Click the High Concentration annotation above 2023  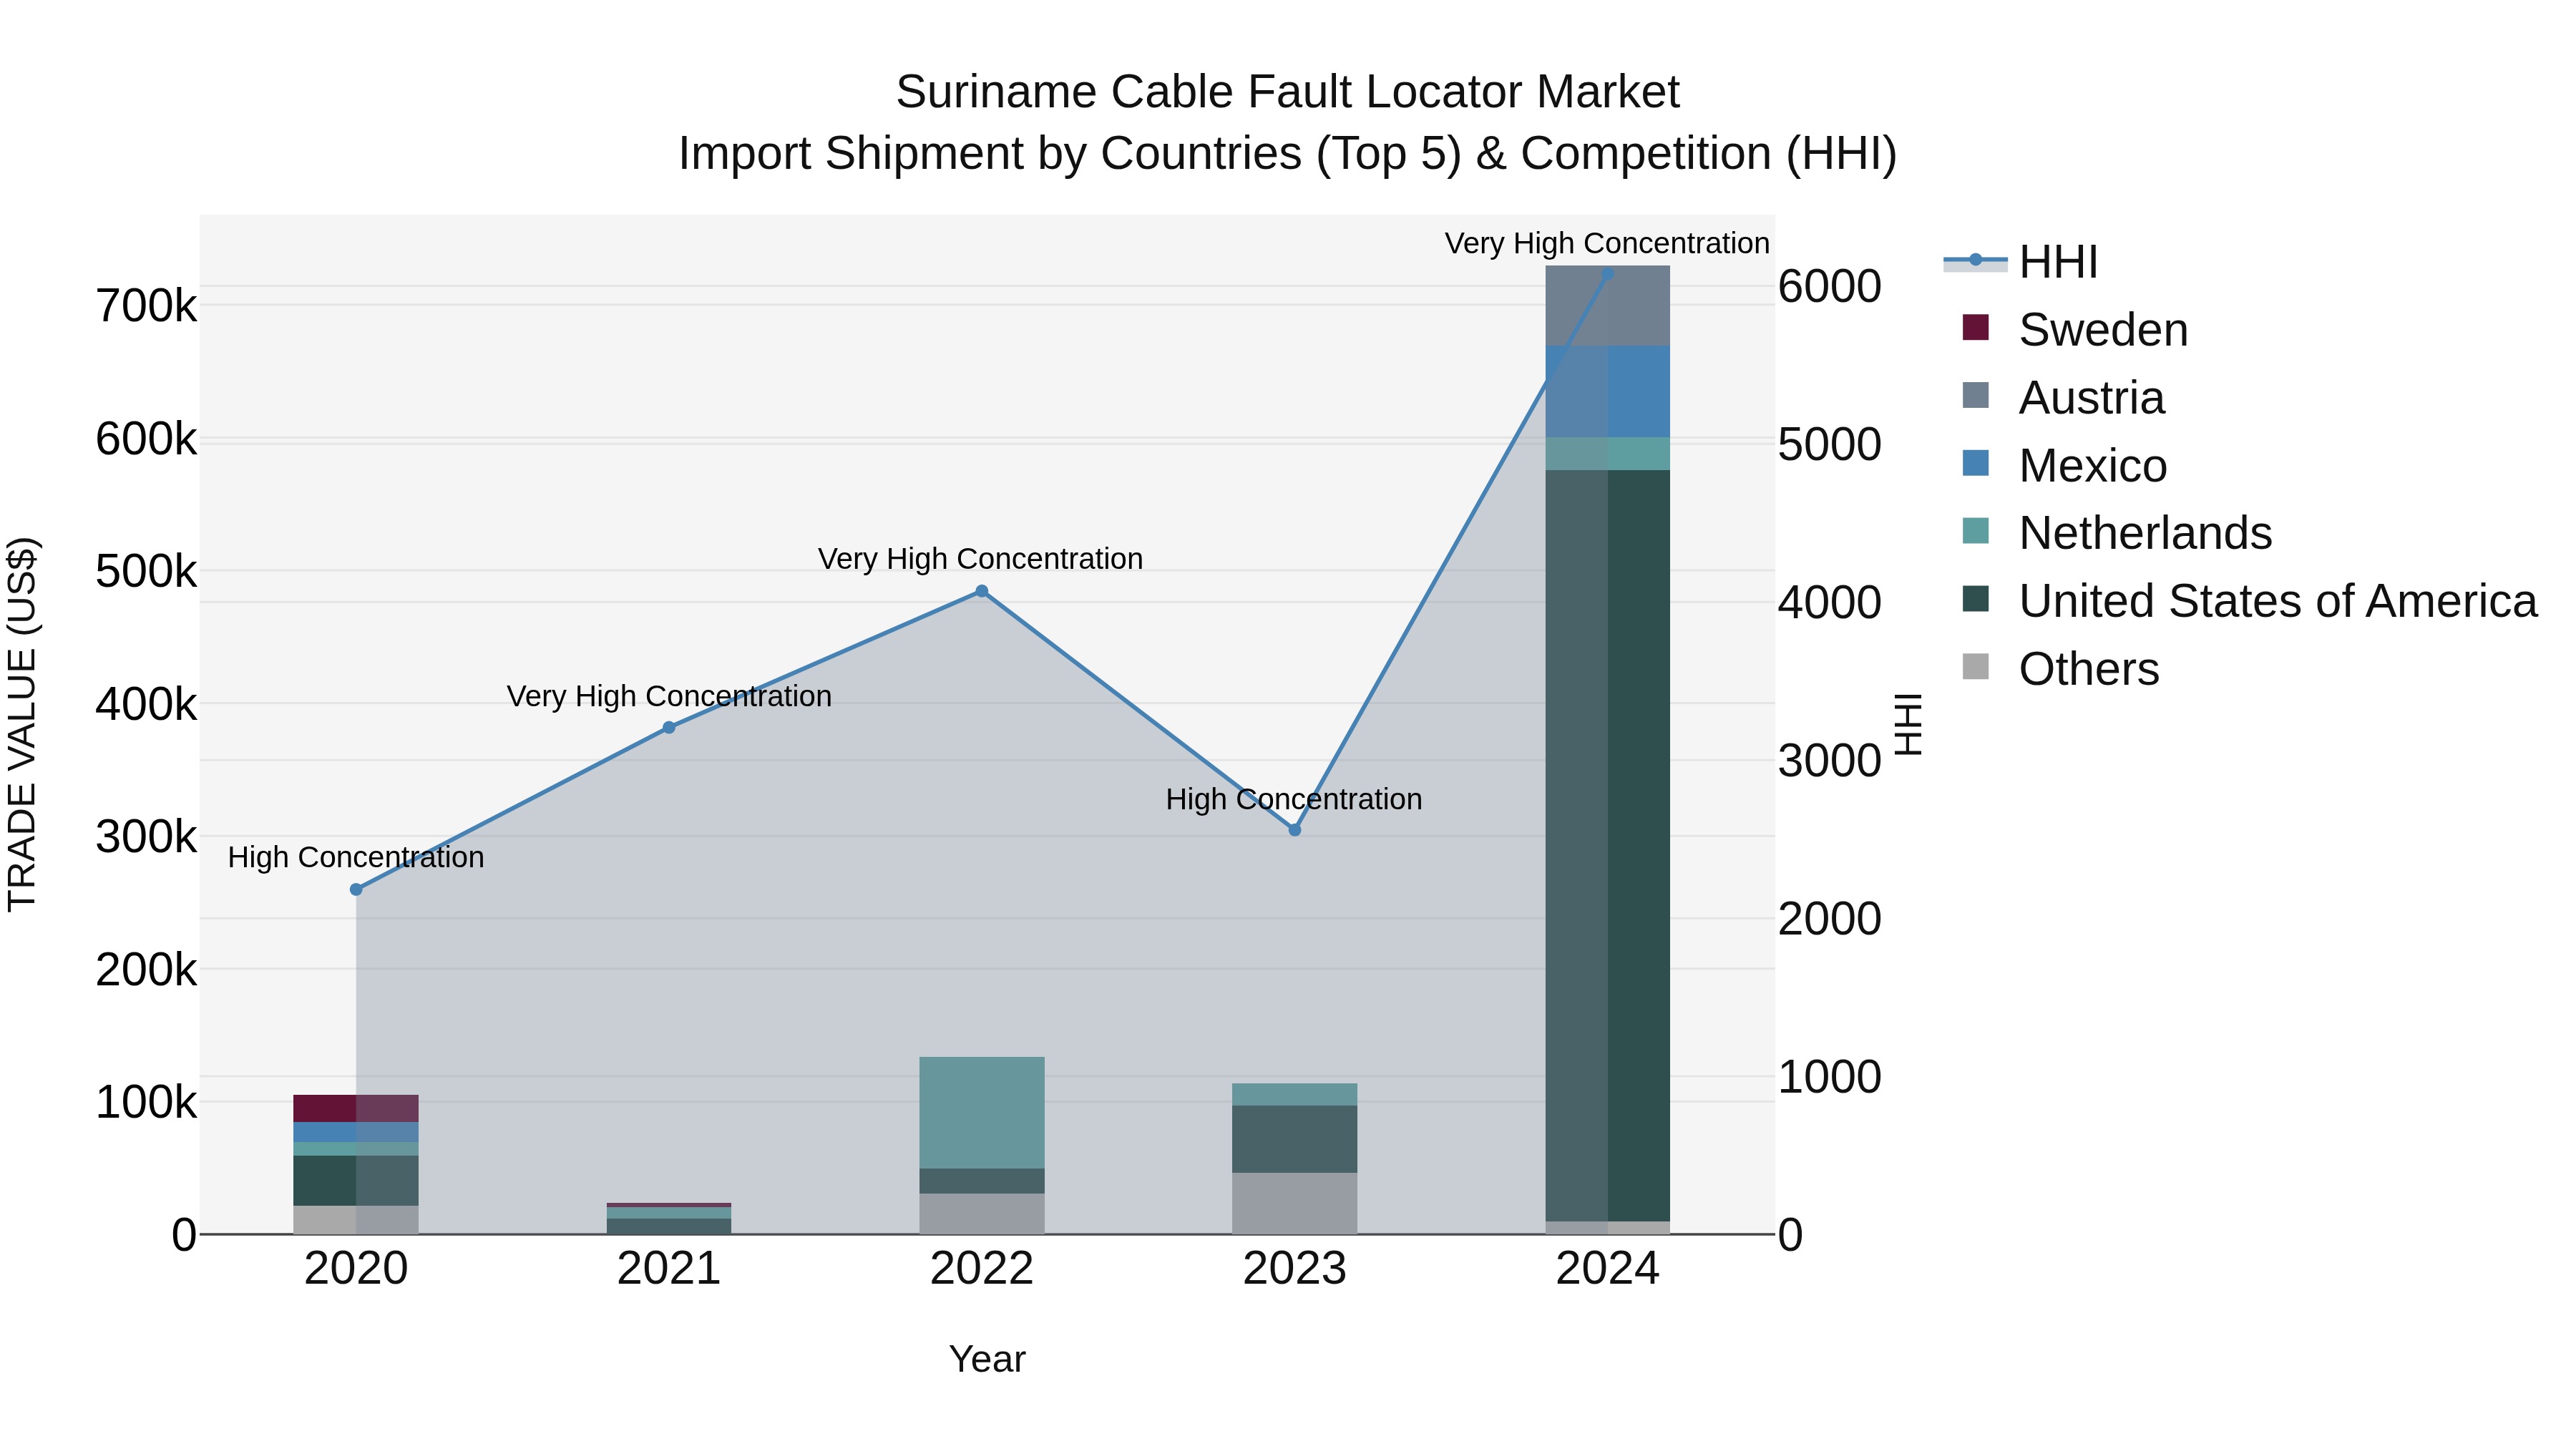[x=1294, y=800]
